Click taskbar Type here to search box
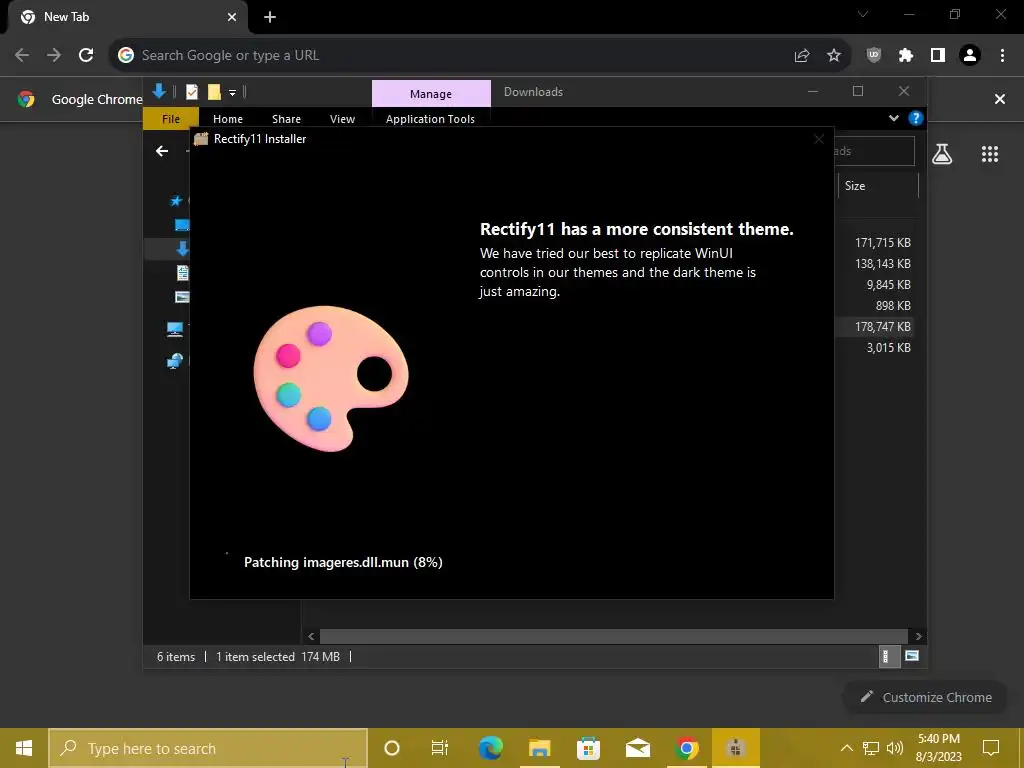Image resolution: width=1024 pixels, height=768 pixels. pos(208,748)
